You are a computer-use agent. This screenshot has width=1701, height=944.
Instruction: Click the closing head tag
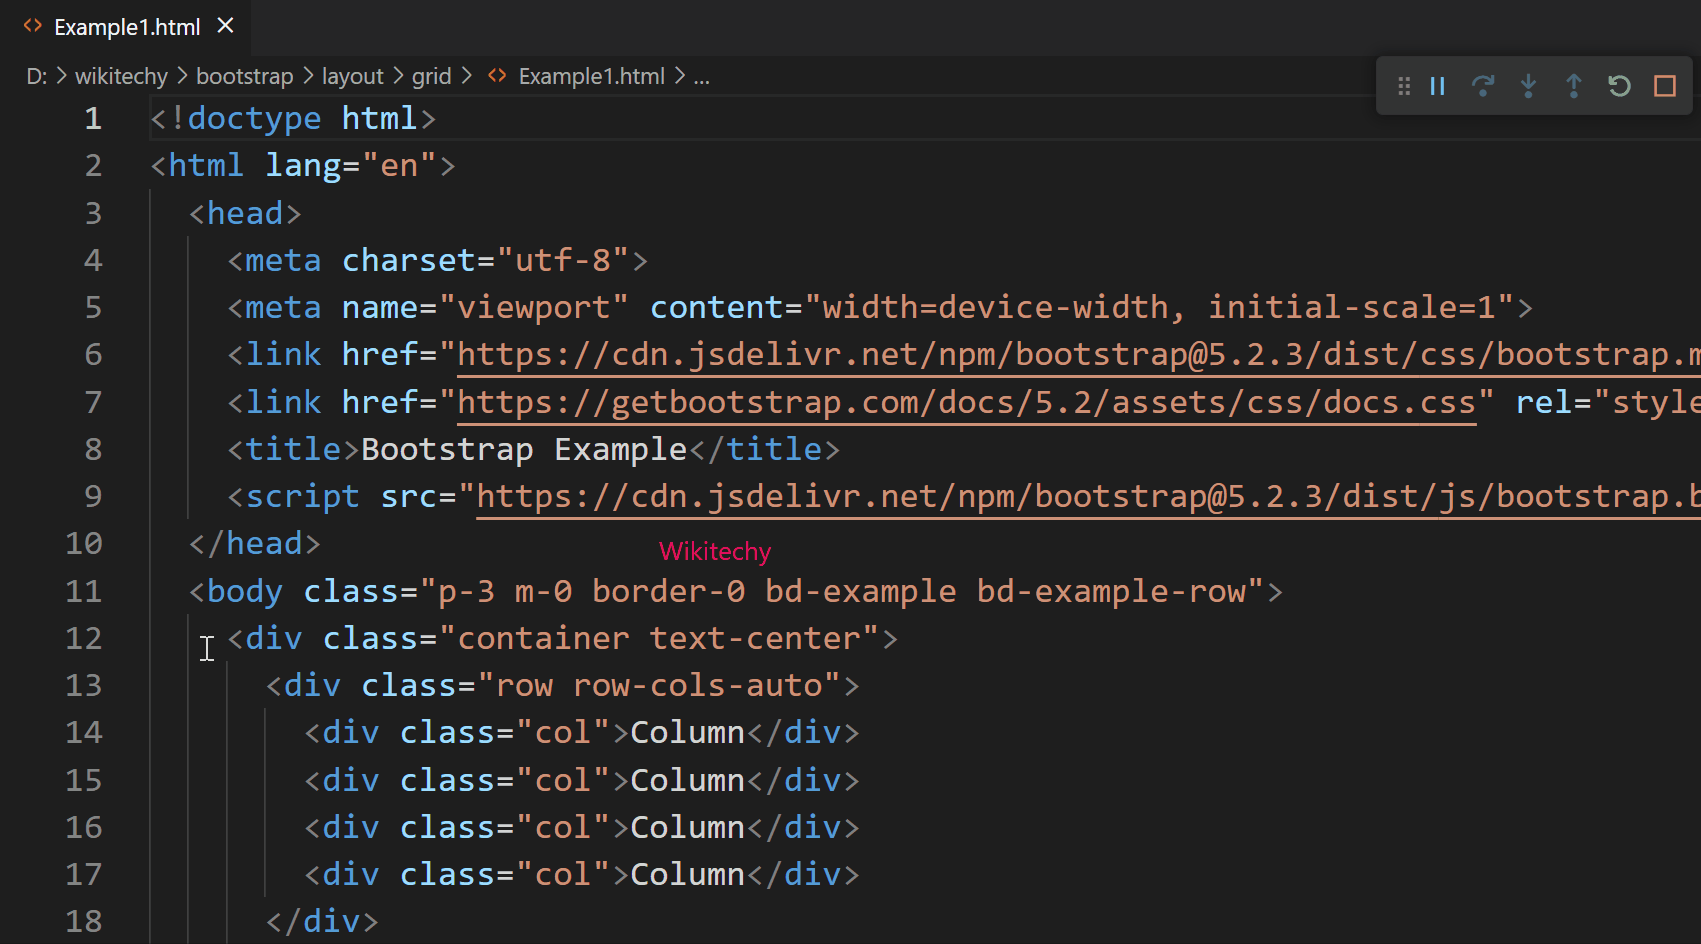click(255, 544)
